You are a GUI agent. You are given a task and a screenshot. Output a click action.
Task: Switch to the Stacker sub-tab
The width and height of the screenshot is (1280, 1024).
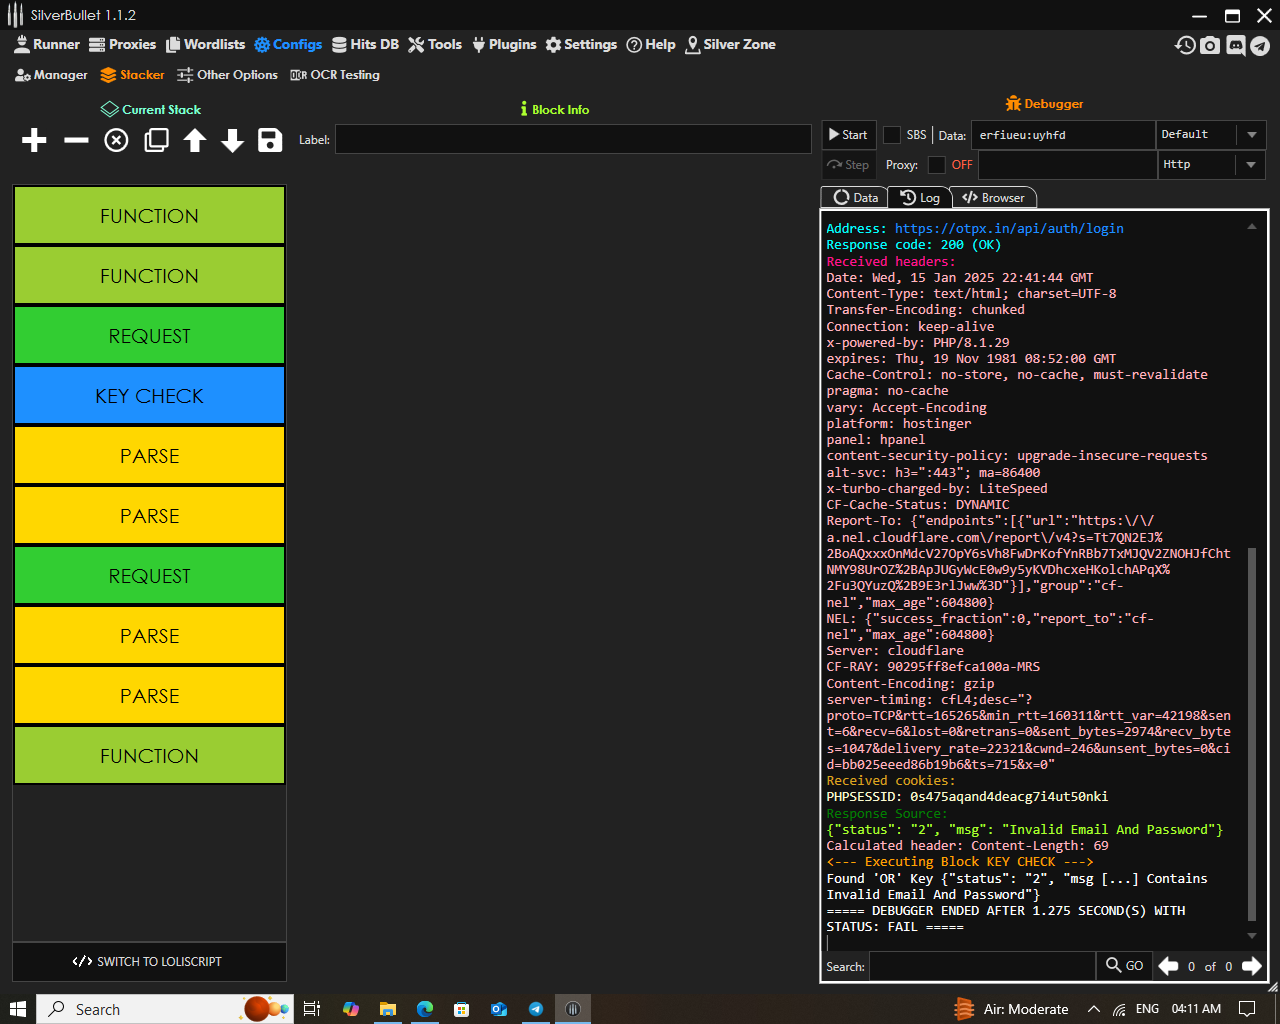click(132, 75)
